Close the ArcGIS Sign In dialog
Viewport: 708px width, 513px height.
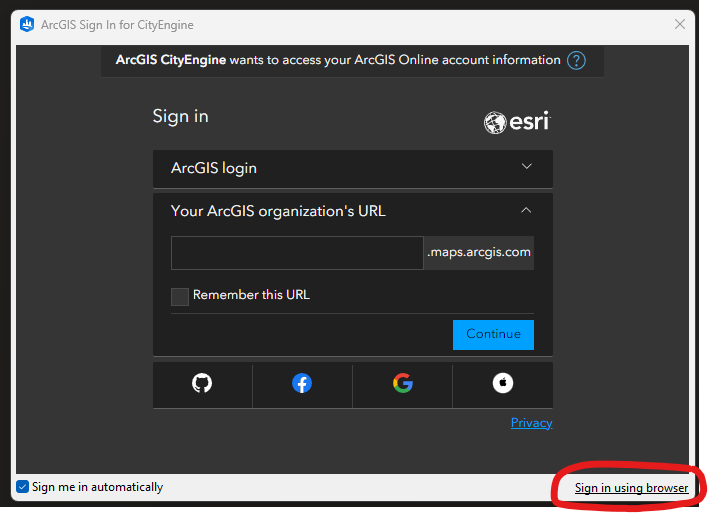(x=680, y=24)
